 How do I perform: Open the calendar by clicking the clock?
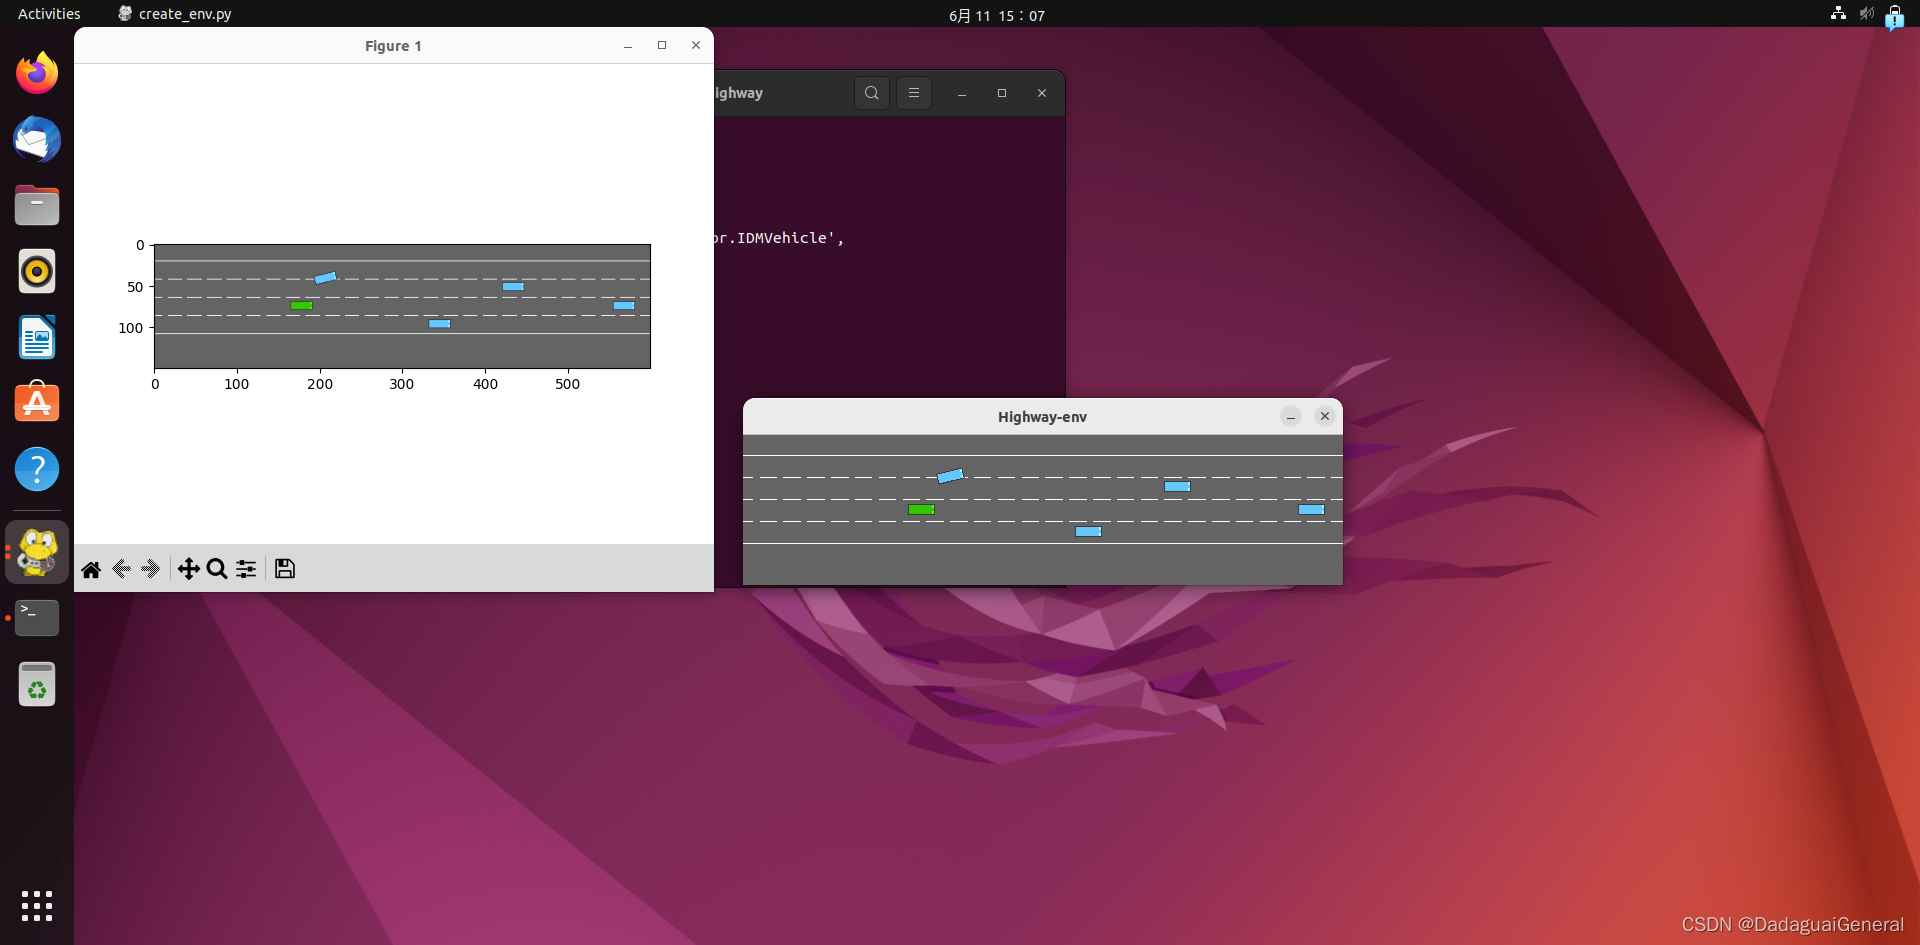996,15
